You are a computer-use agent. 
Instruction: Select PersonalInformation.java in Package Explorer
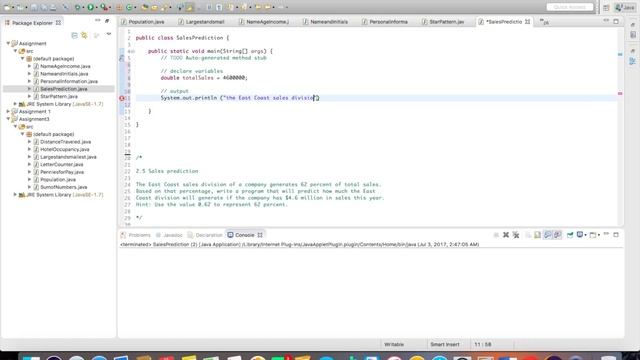click(69, 81)
